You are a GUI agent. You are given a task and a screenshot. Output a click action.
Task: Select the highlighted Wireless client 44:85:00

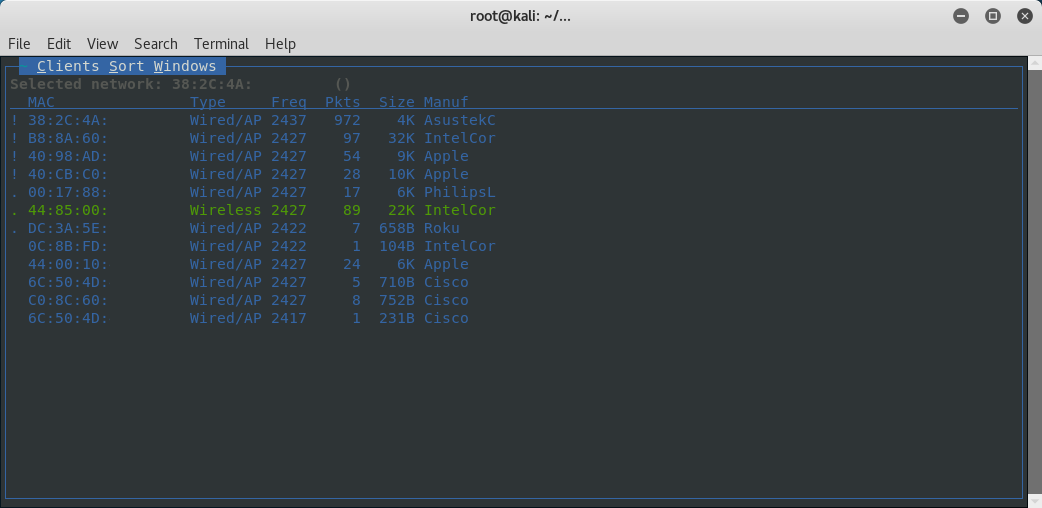253,210
